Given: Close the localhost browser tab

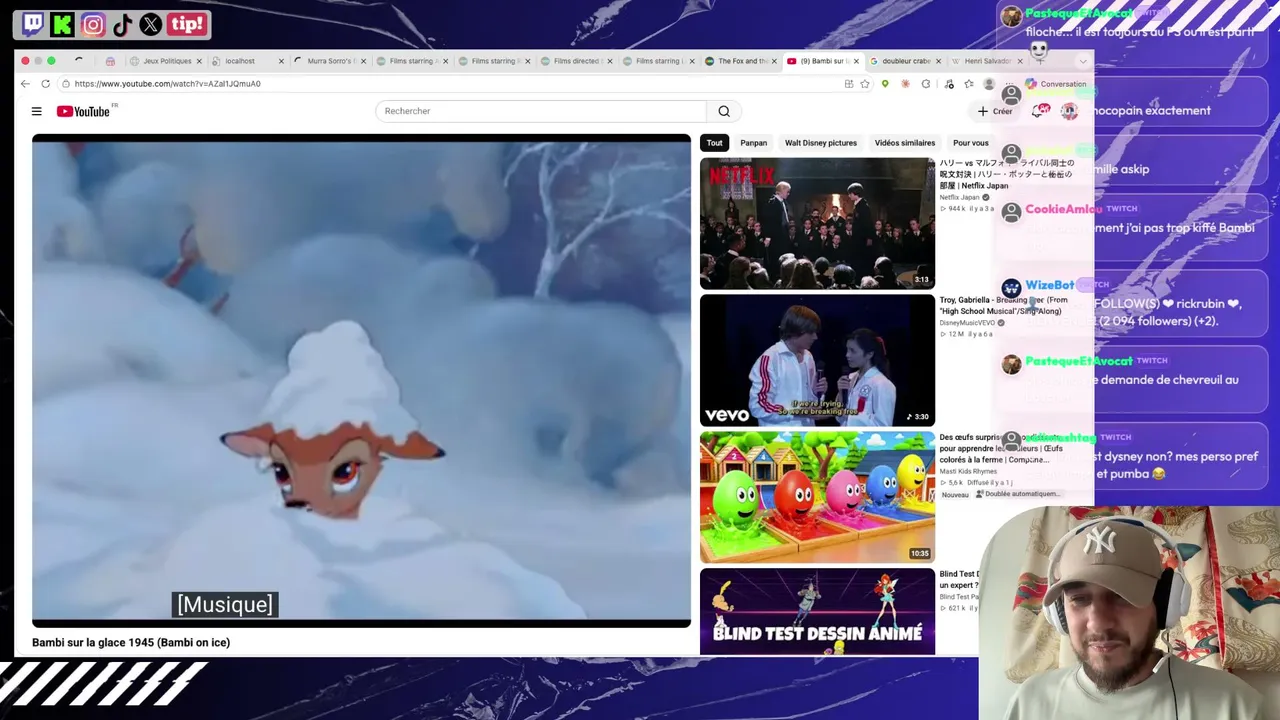Looking at the screenshot, I should pyautogui.click(x=281, y=61).
